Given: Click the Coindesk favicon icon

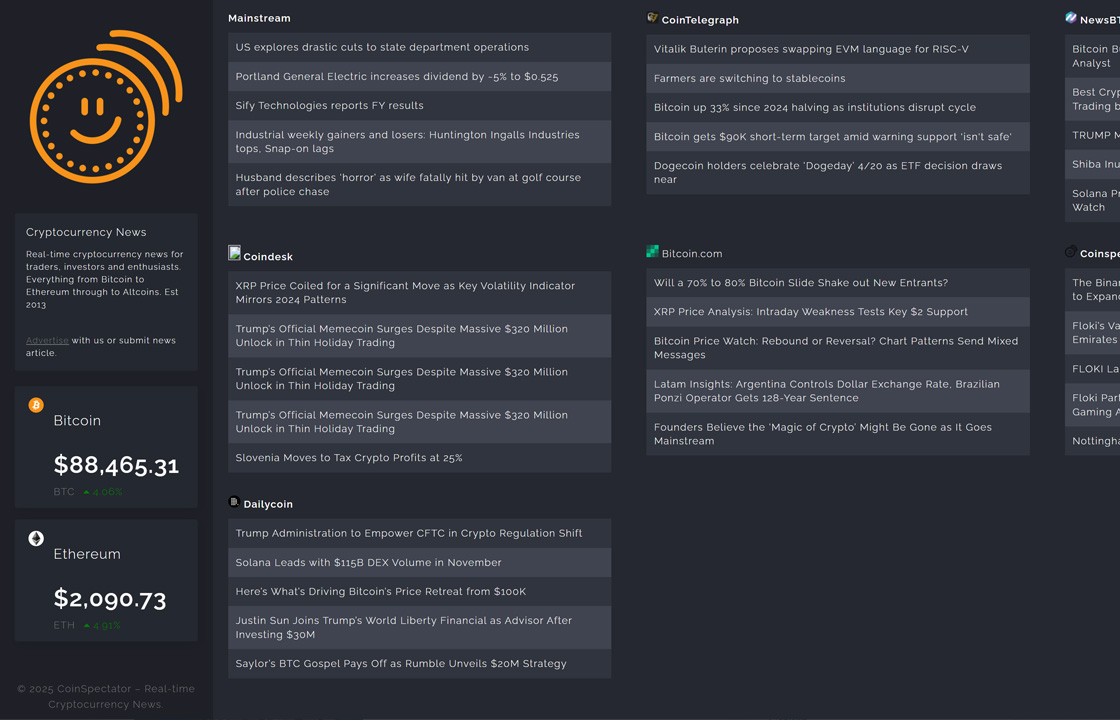Looking at the screenshot, I should pos(234,254).
